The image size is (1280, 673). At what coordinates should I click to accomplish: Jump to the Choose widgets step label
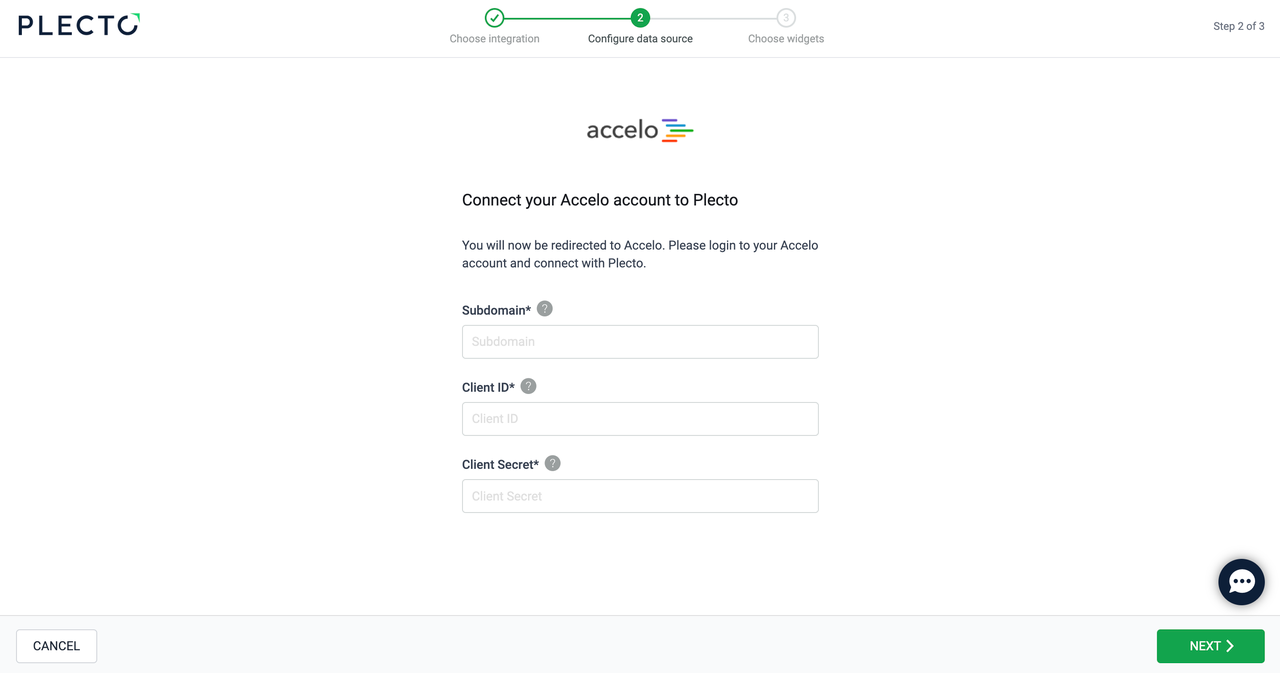pos(786,39)
